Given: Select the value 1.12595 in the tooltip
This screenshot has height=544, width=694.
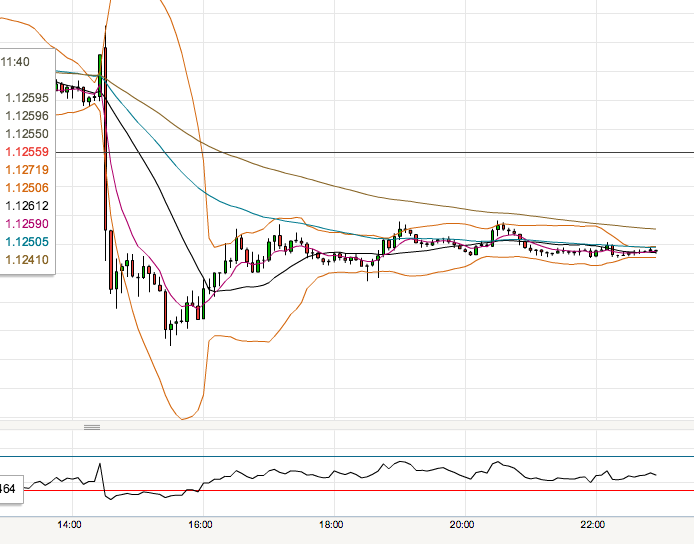Looking at the screenshot, I should tap(27, 98).
